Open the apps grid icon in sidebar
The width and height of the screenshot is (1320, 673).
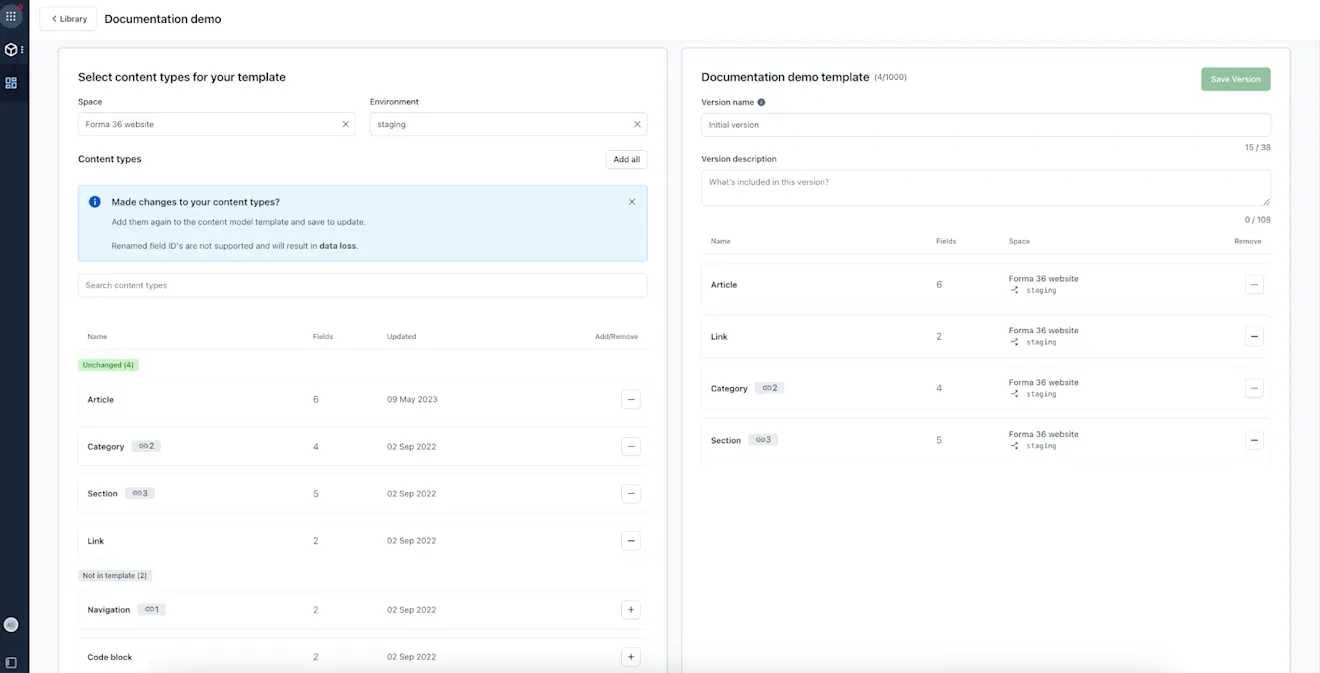point(11,16)
